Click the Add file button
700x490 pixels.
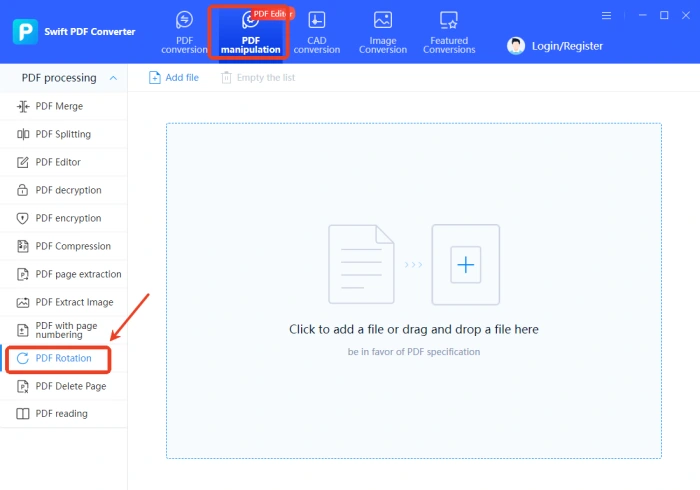[173, 78]
